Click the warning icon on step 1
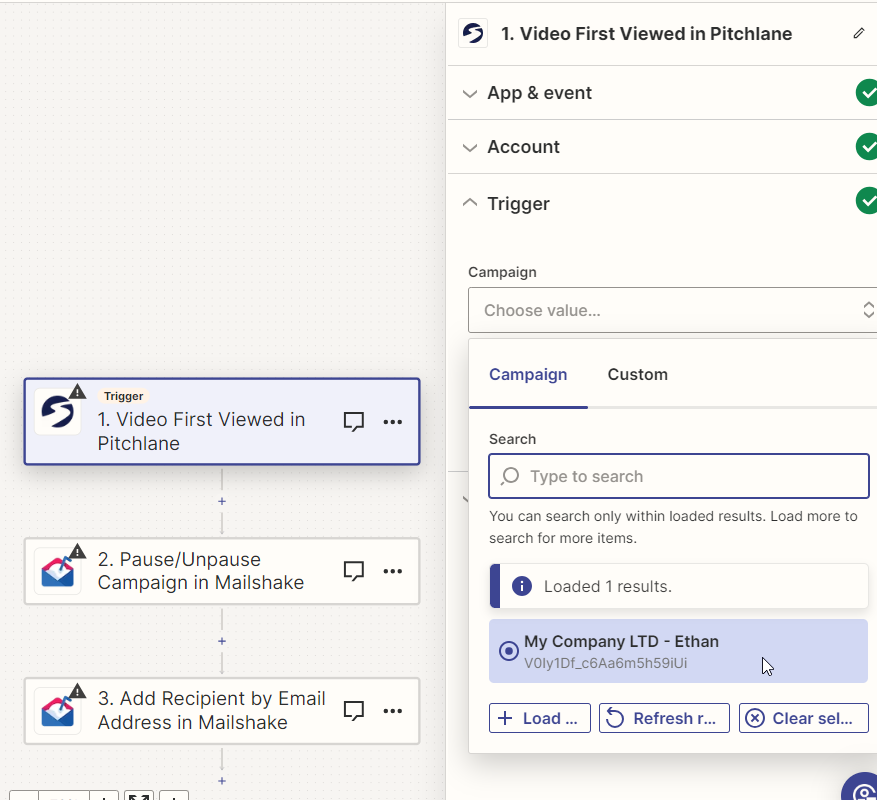Image resolution: width=877 pixels, height=800 pixels. pos(77,392)
